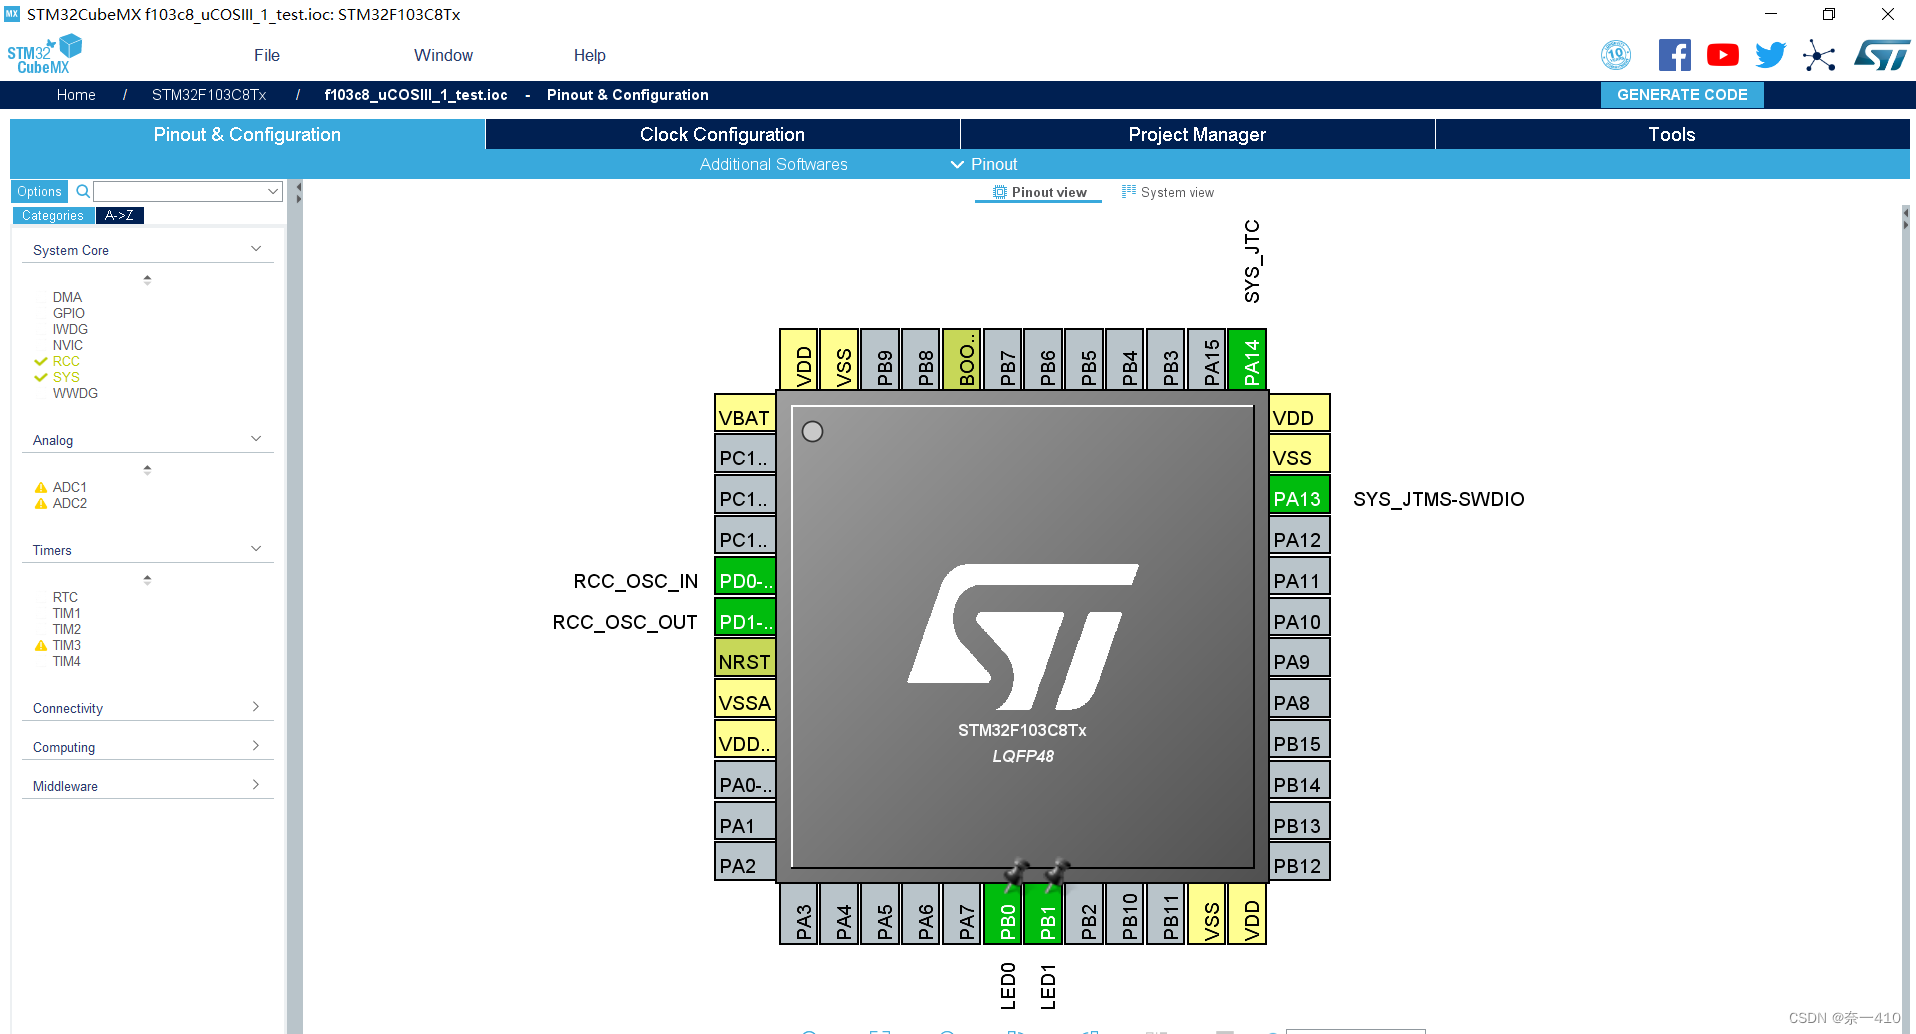Click the search magnifier icon in sidebar
The image size is (1916, 1034).
tap(82, 191)
